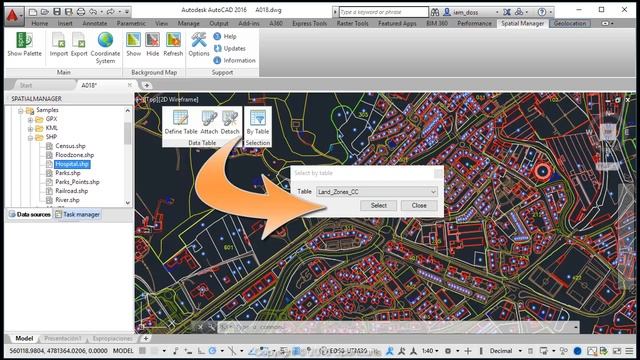The image size is (640, 360).
Task: Click the Save As icon in quick access toolbar
Action: (x=69, y=12)
